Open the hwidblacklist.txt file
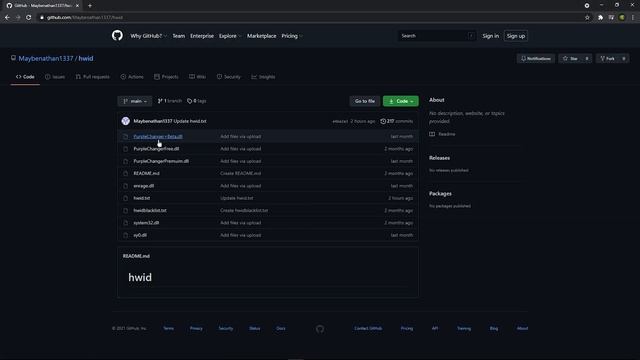This screenshot has width=640, height=360. pos(150,211)
